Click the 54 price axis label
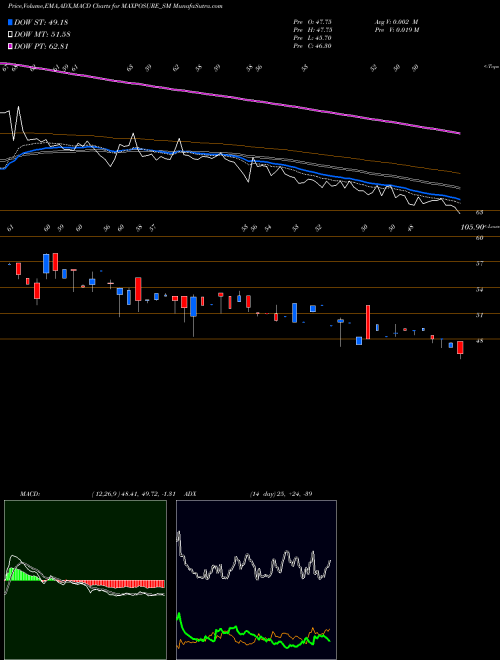 tap(479, 290)
